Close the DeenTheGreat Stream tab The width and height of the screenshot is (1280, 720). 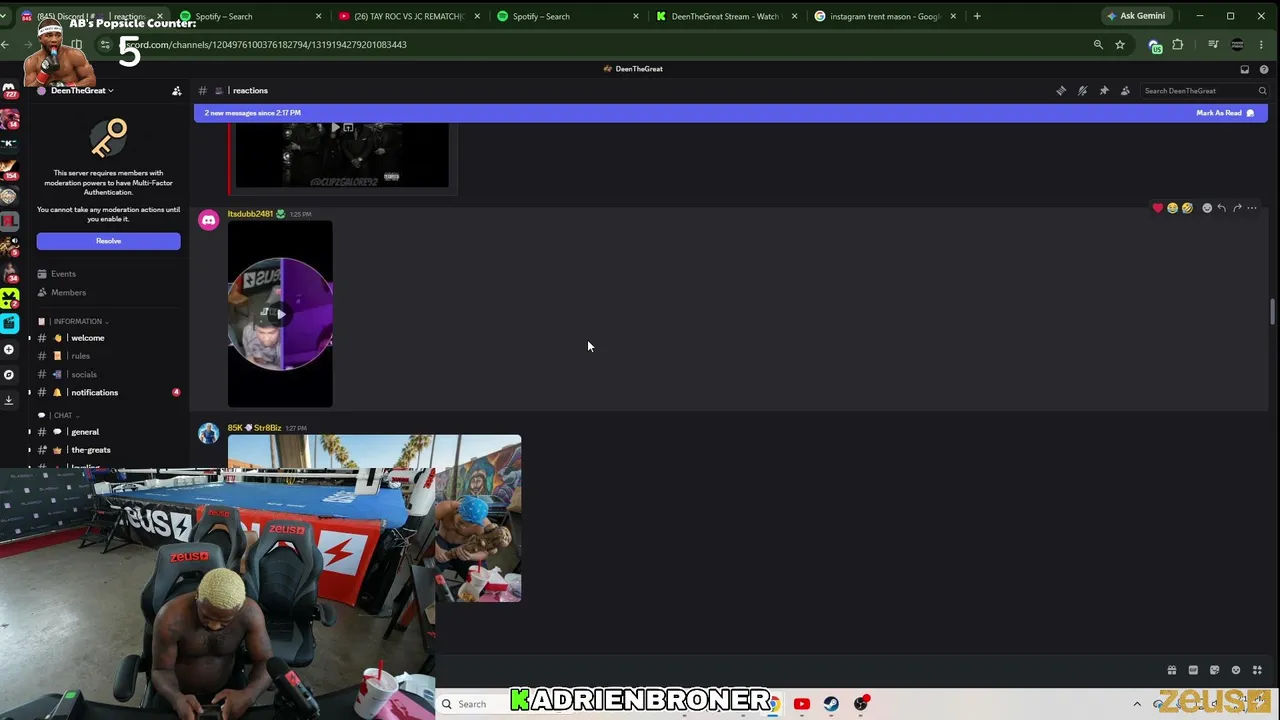[794, 16]
